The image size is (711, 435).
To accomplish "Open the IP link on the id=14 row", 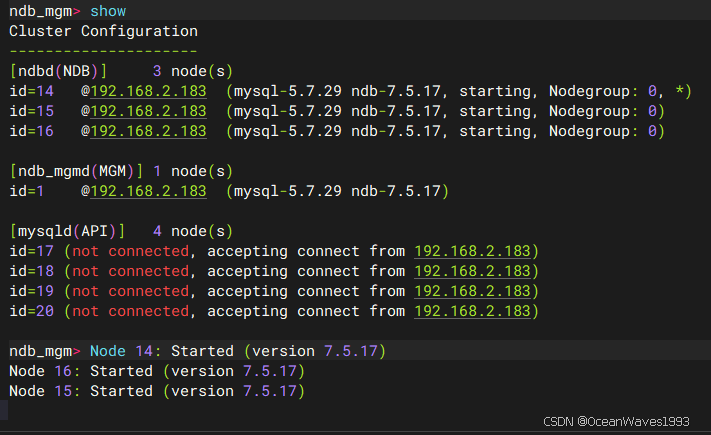I will (x=149, y=91).
